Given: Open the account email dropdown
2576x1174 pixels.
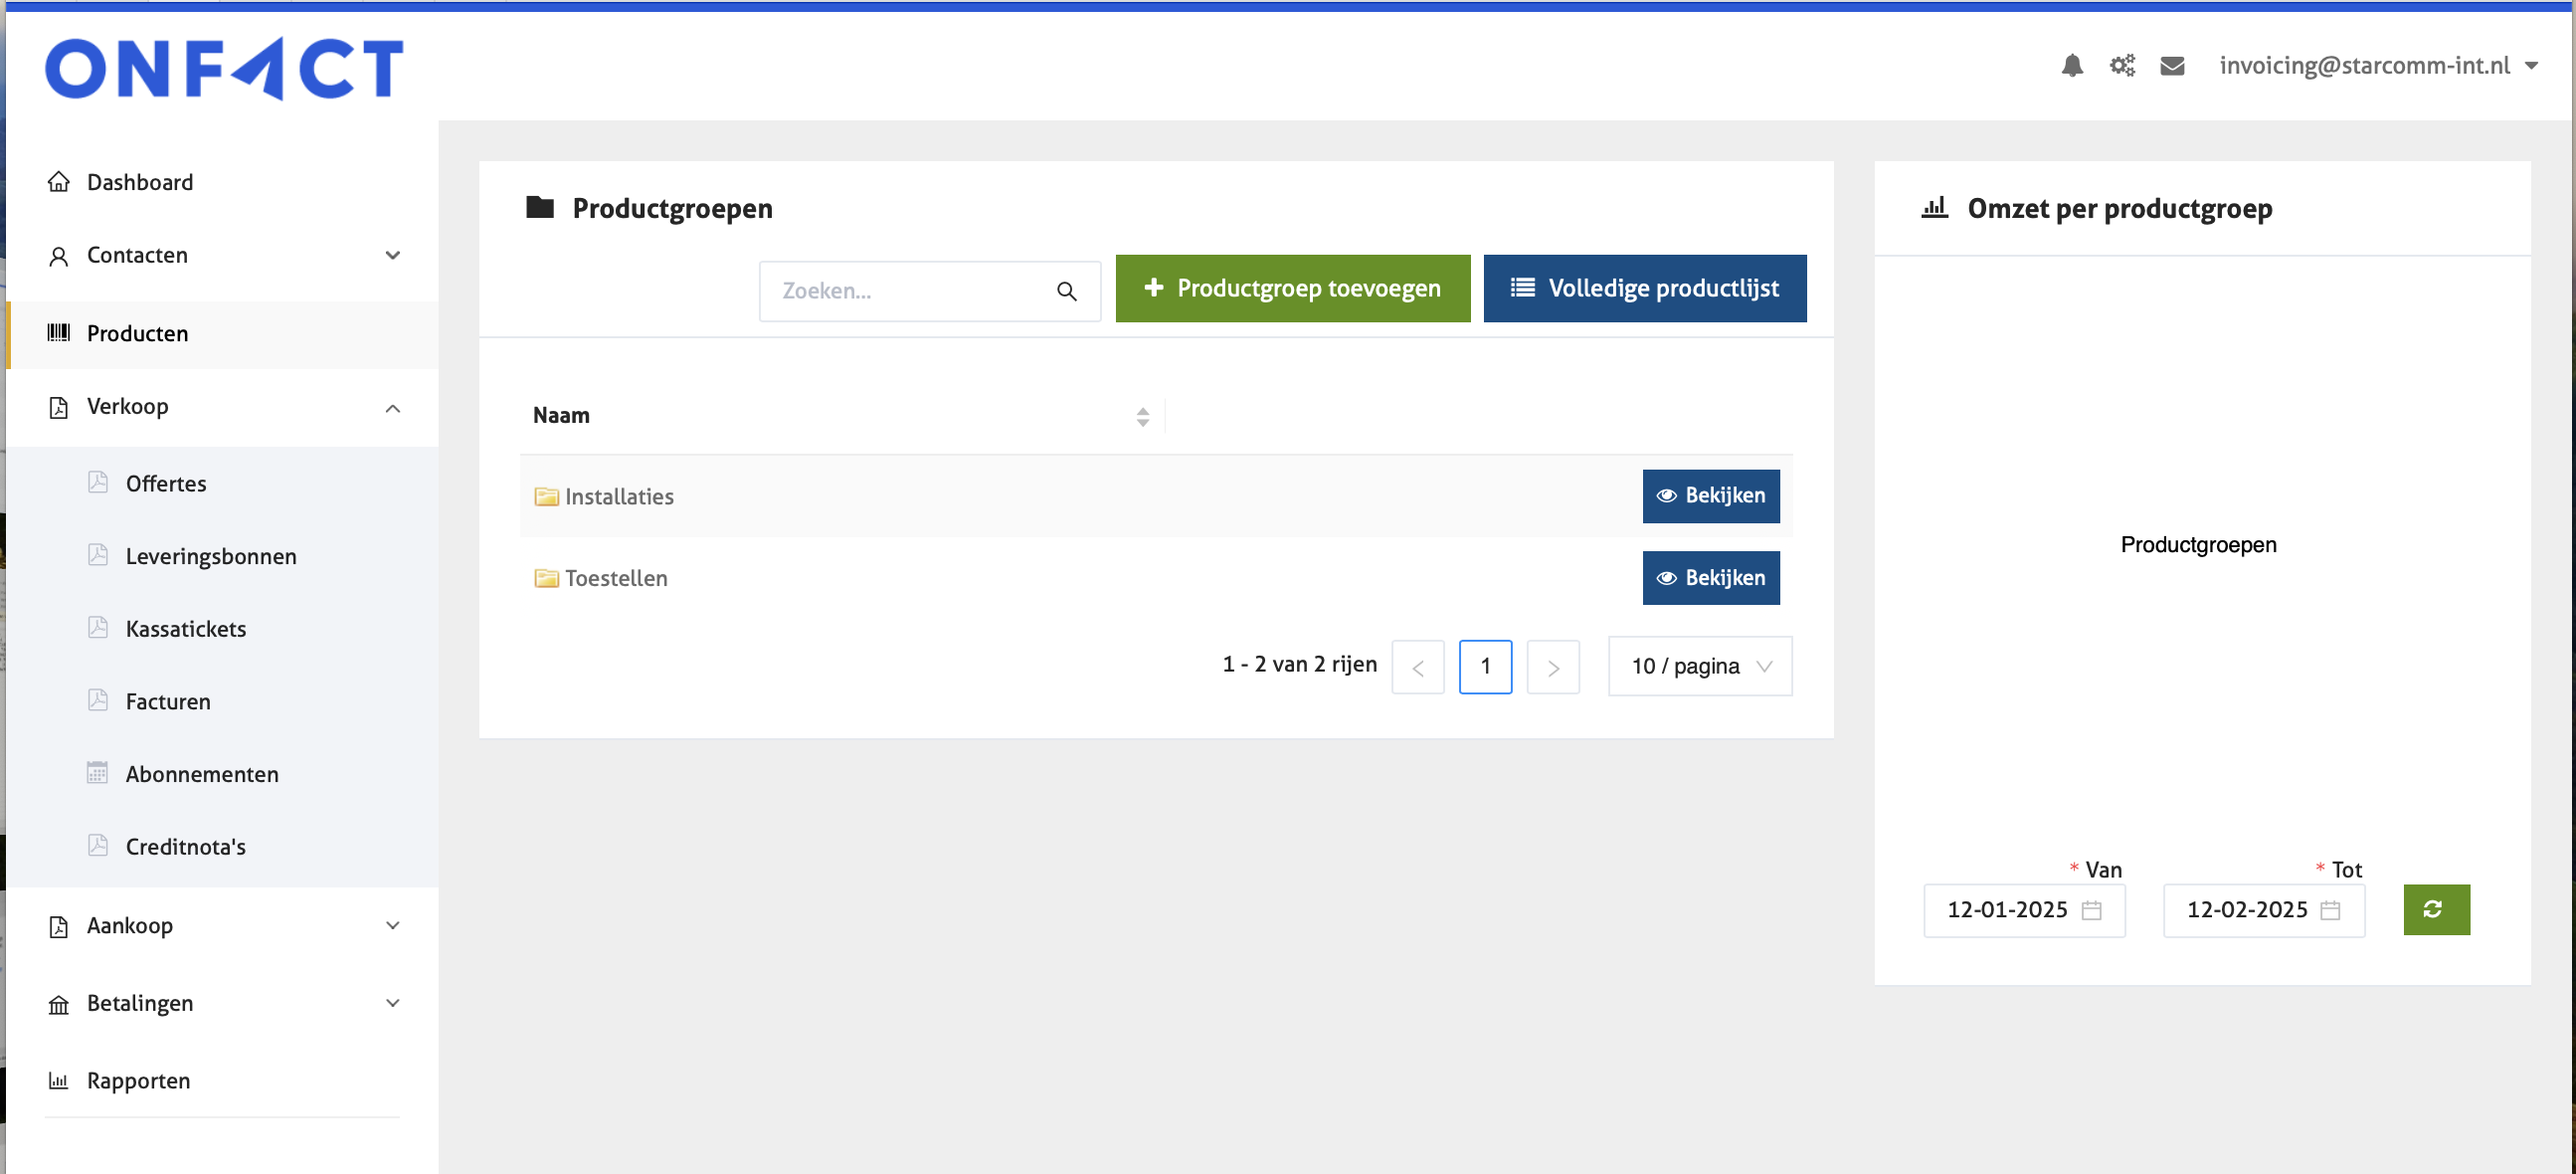Looking at the screenshot, I should pos(2378,66).
